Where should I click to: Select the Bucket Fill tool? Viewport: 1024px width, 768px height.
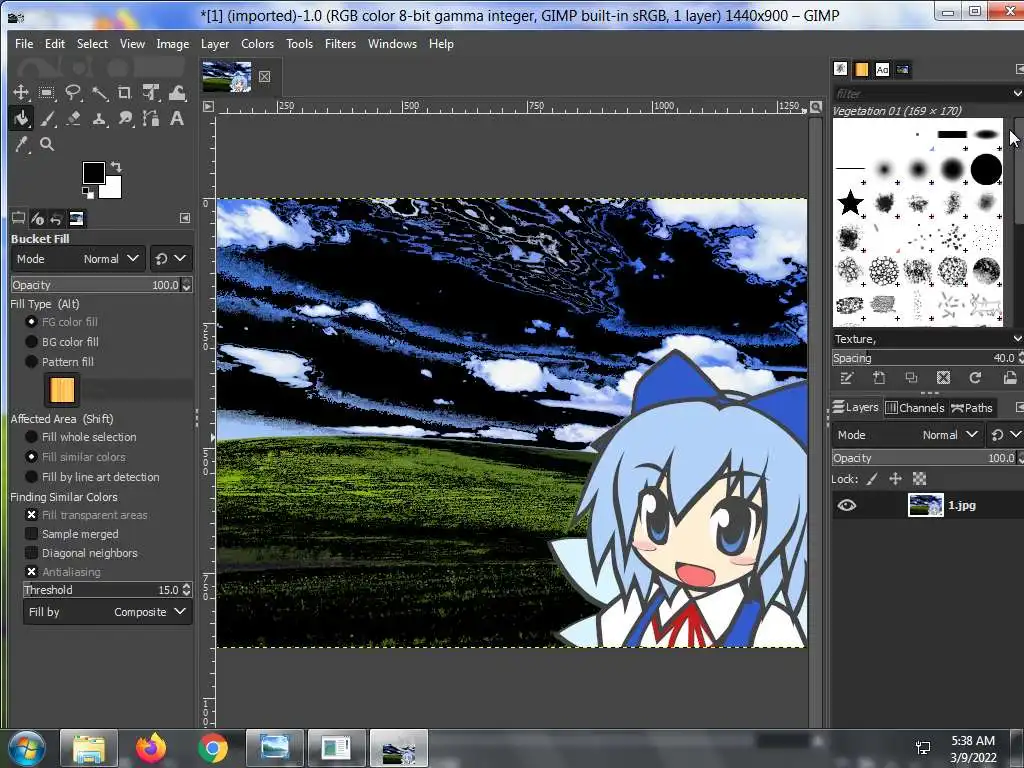click(x=21, y=118)
